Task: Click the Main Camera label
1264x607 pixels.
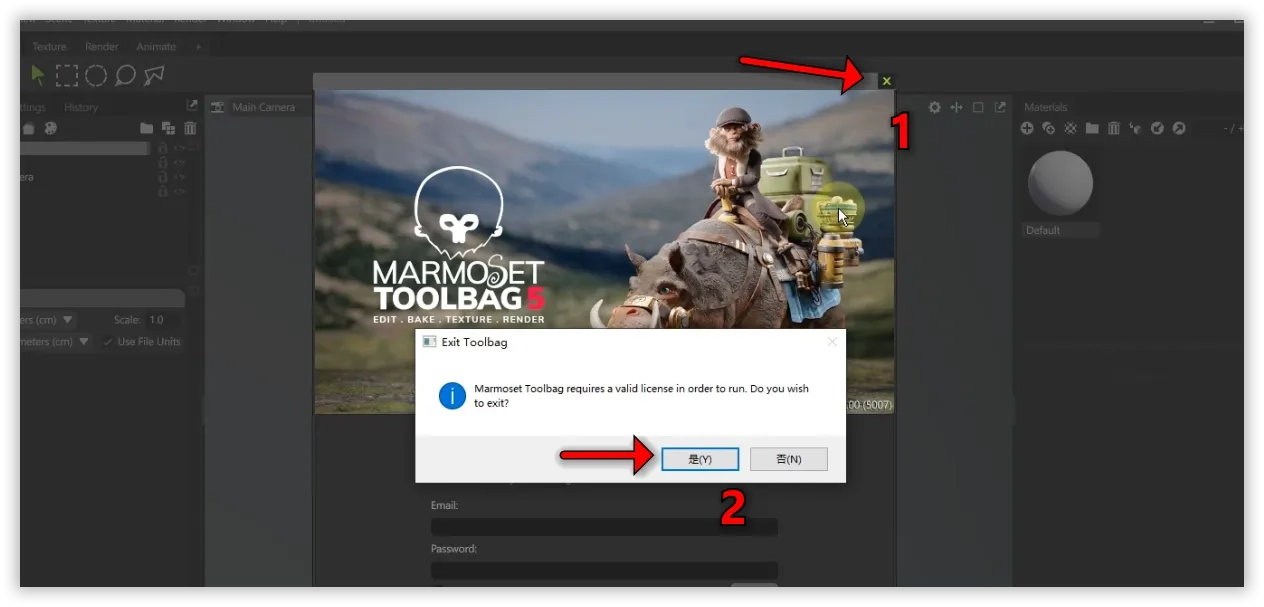Action: tap(264, 107)
